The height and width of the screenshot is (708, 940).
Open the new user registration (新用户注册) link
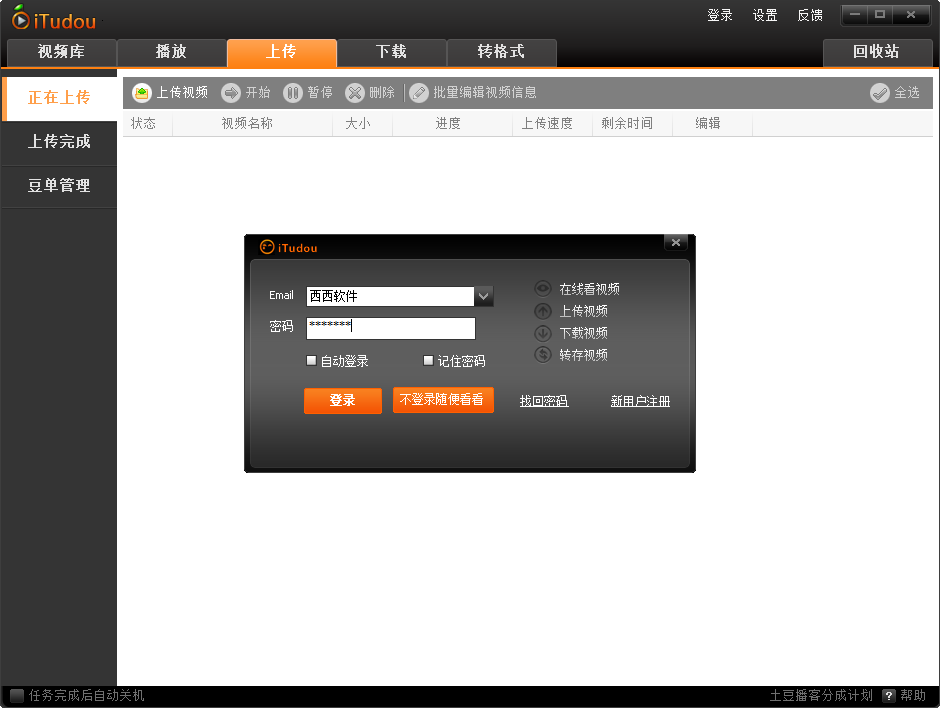pyautogui.click(x=640, y=401)
